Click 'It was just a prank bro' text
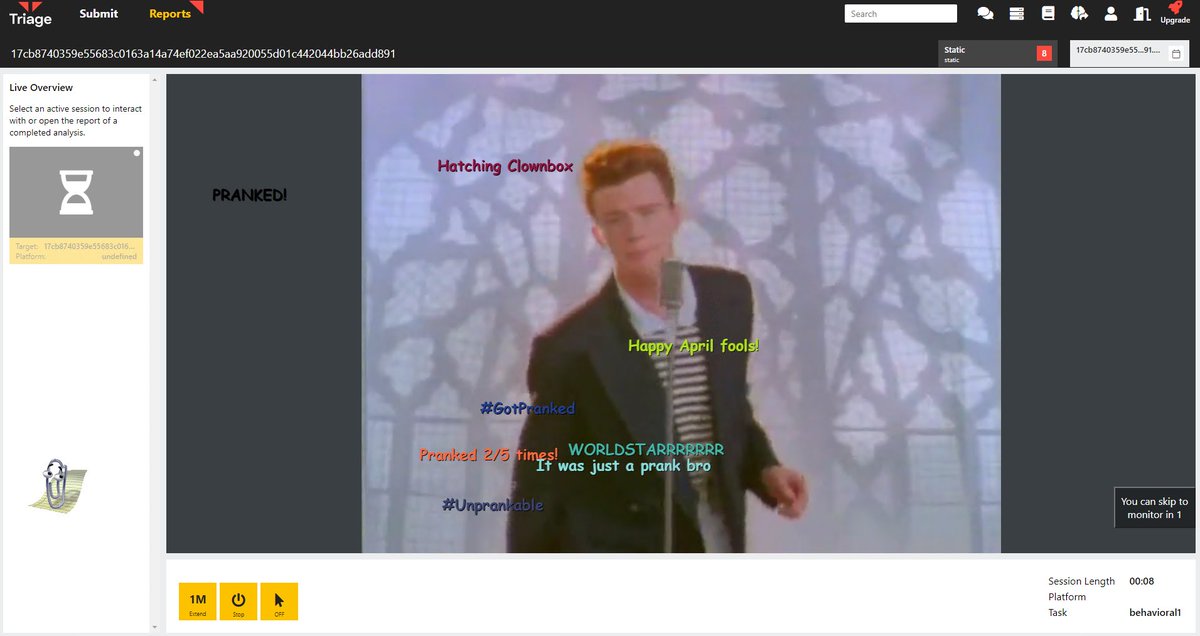Image resolution: width=1200 pixels, height=636 pixels. (623, 466)
